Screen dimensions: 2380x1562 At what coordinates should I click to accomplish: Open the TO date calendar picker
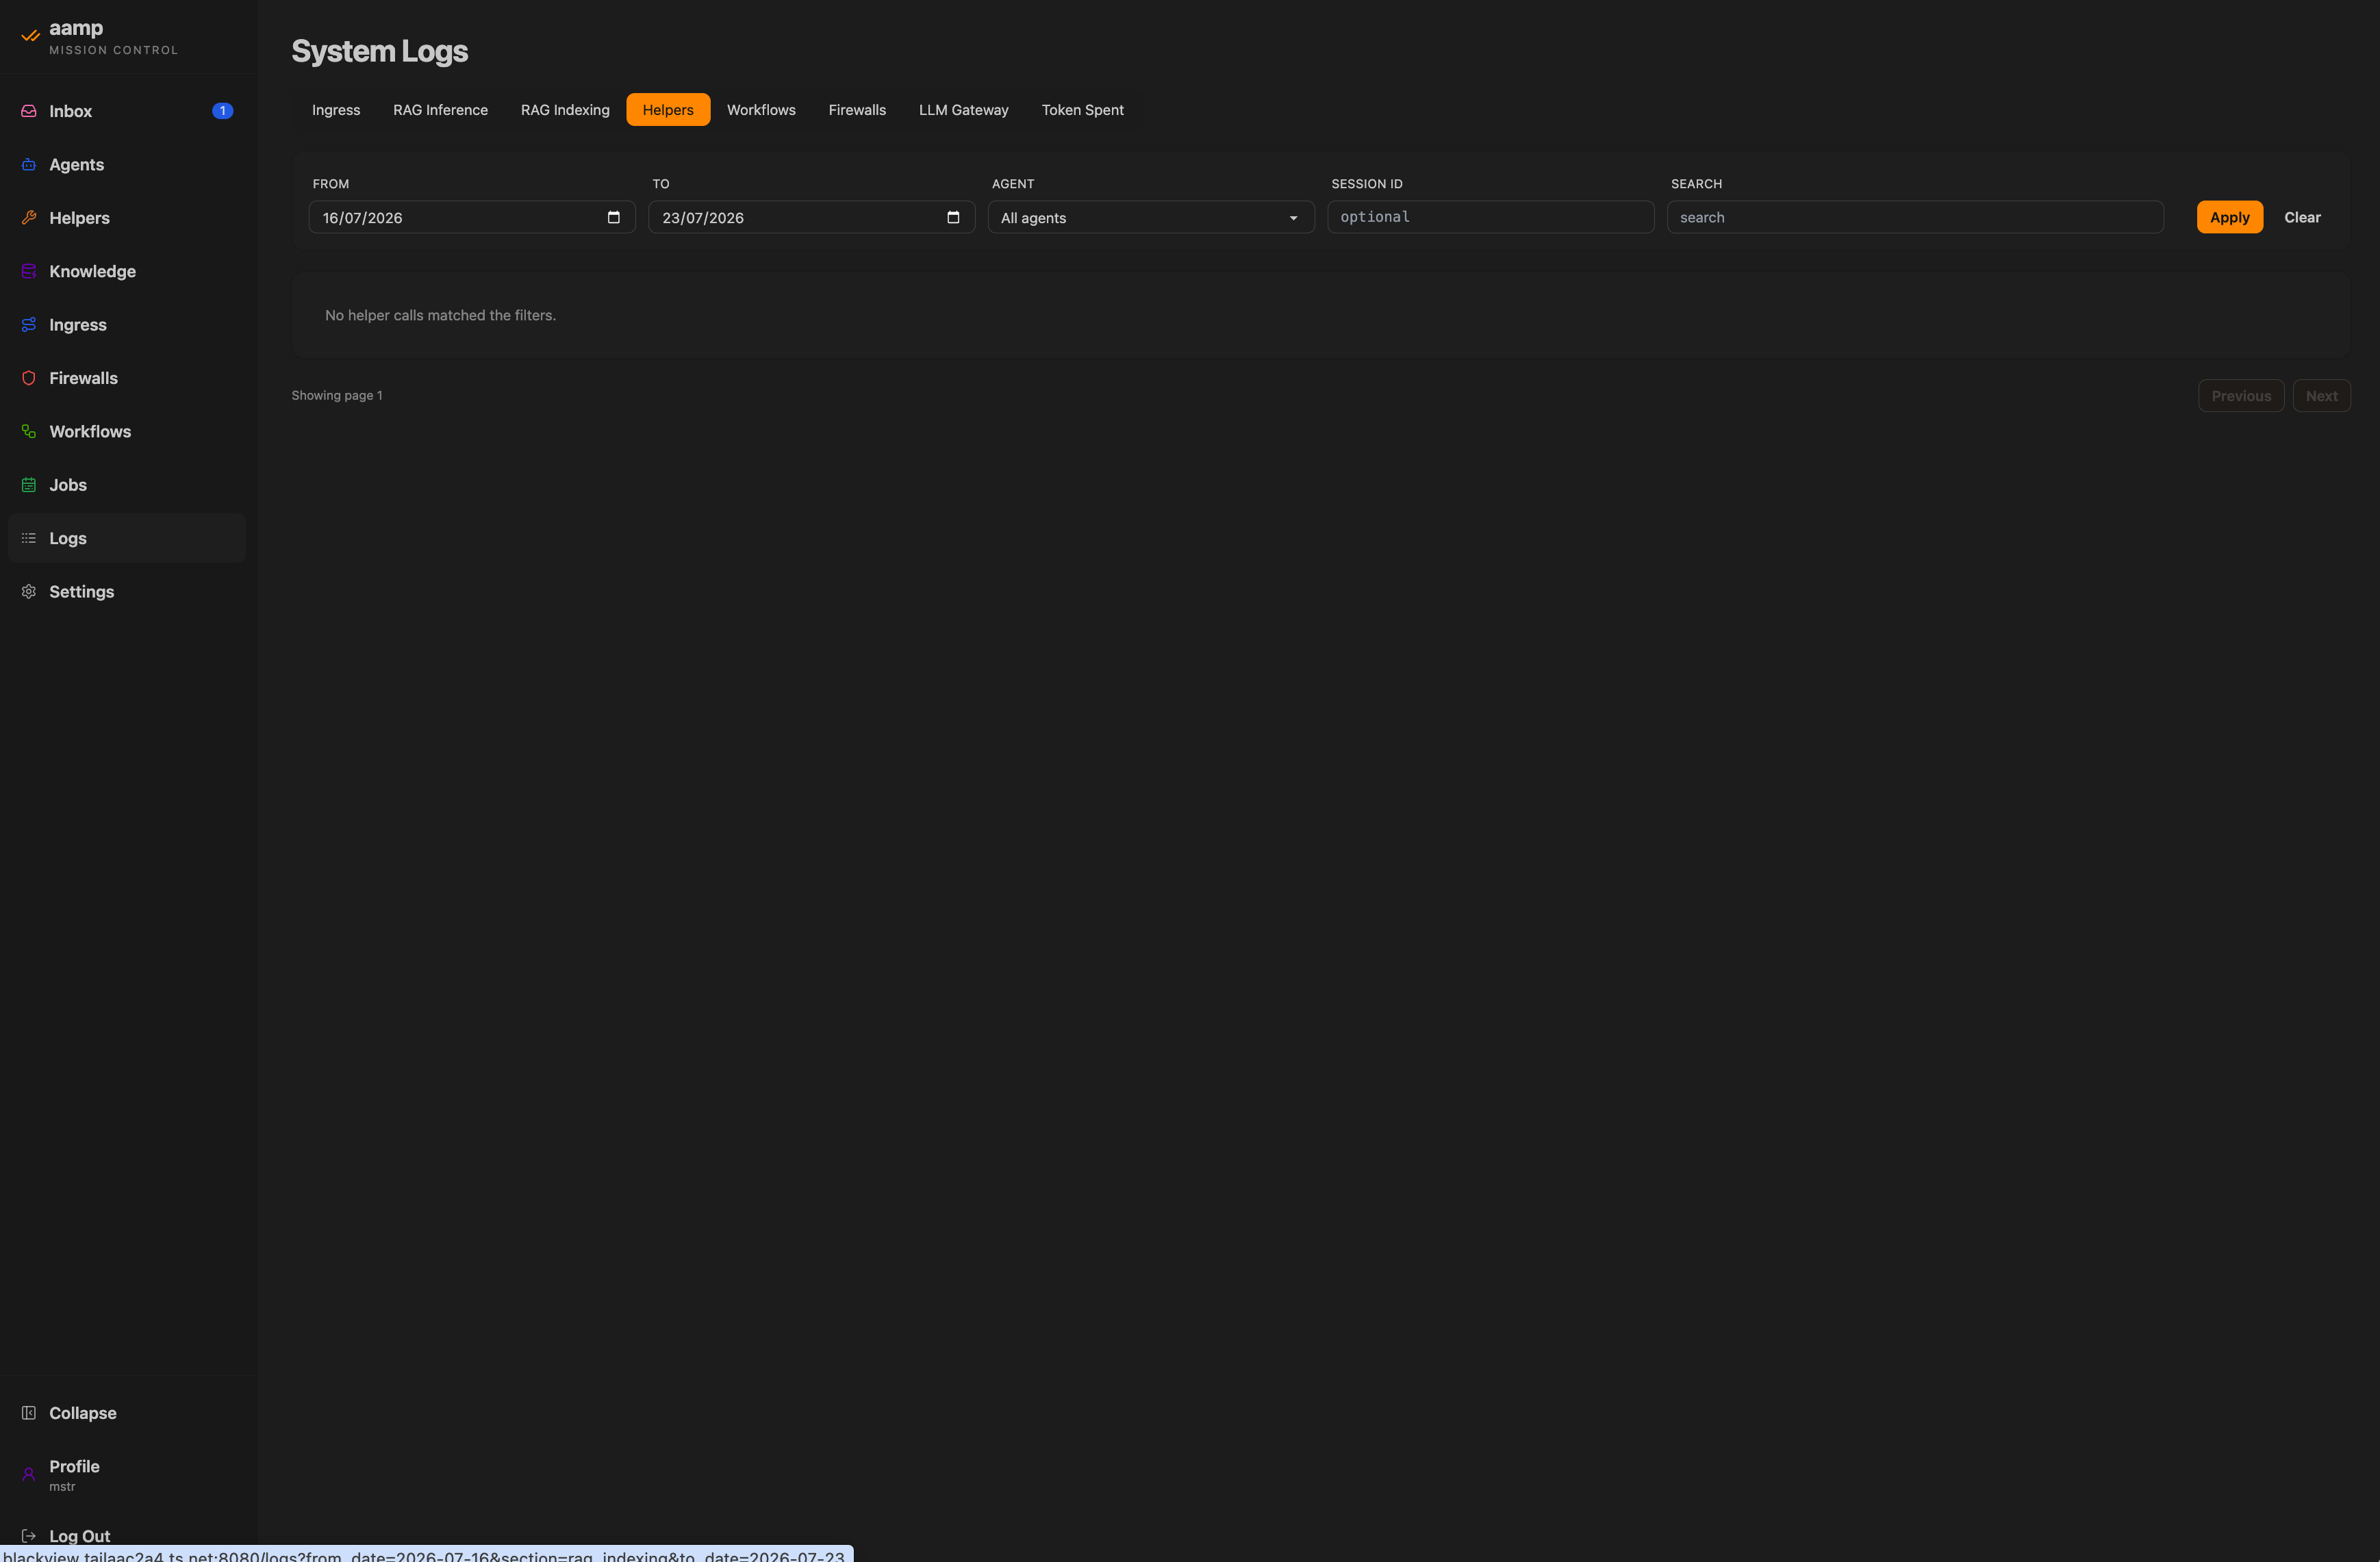click(953, 217)
